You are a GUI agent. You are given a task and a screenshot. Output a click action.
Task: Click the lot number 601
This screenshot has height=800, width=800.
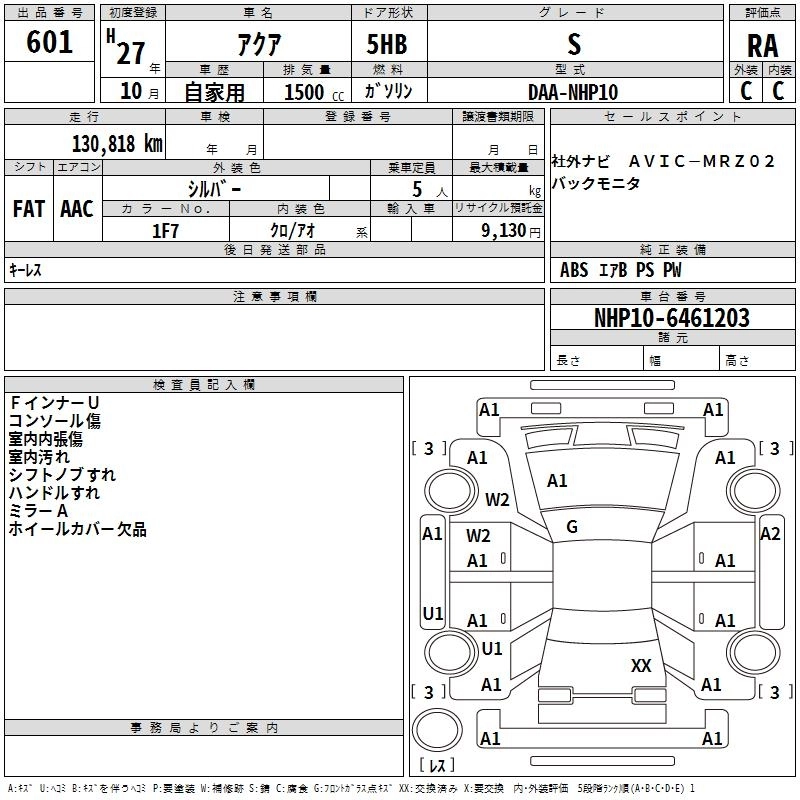50,42
